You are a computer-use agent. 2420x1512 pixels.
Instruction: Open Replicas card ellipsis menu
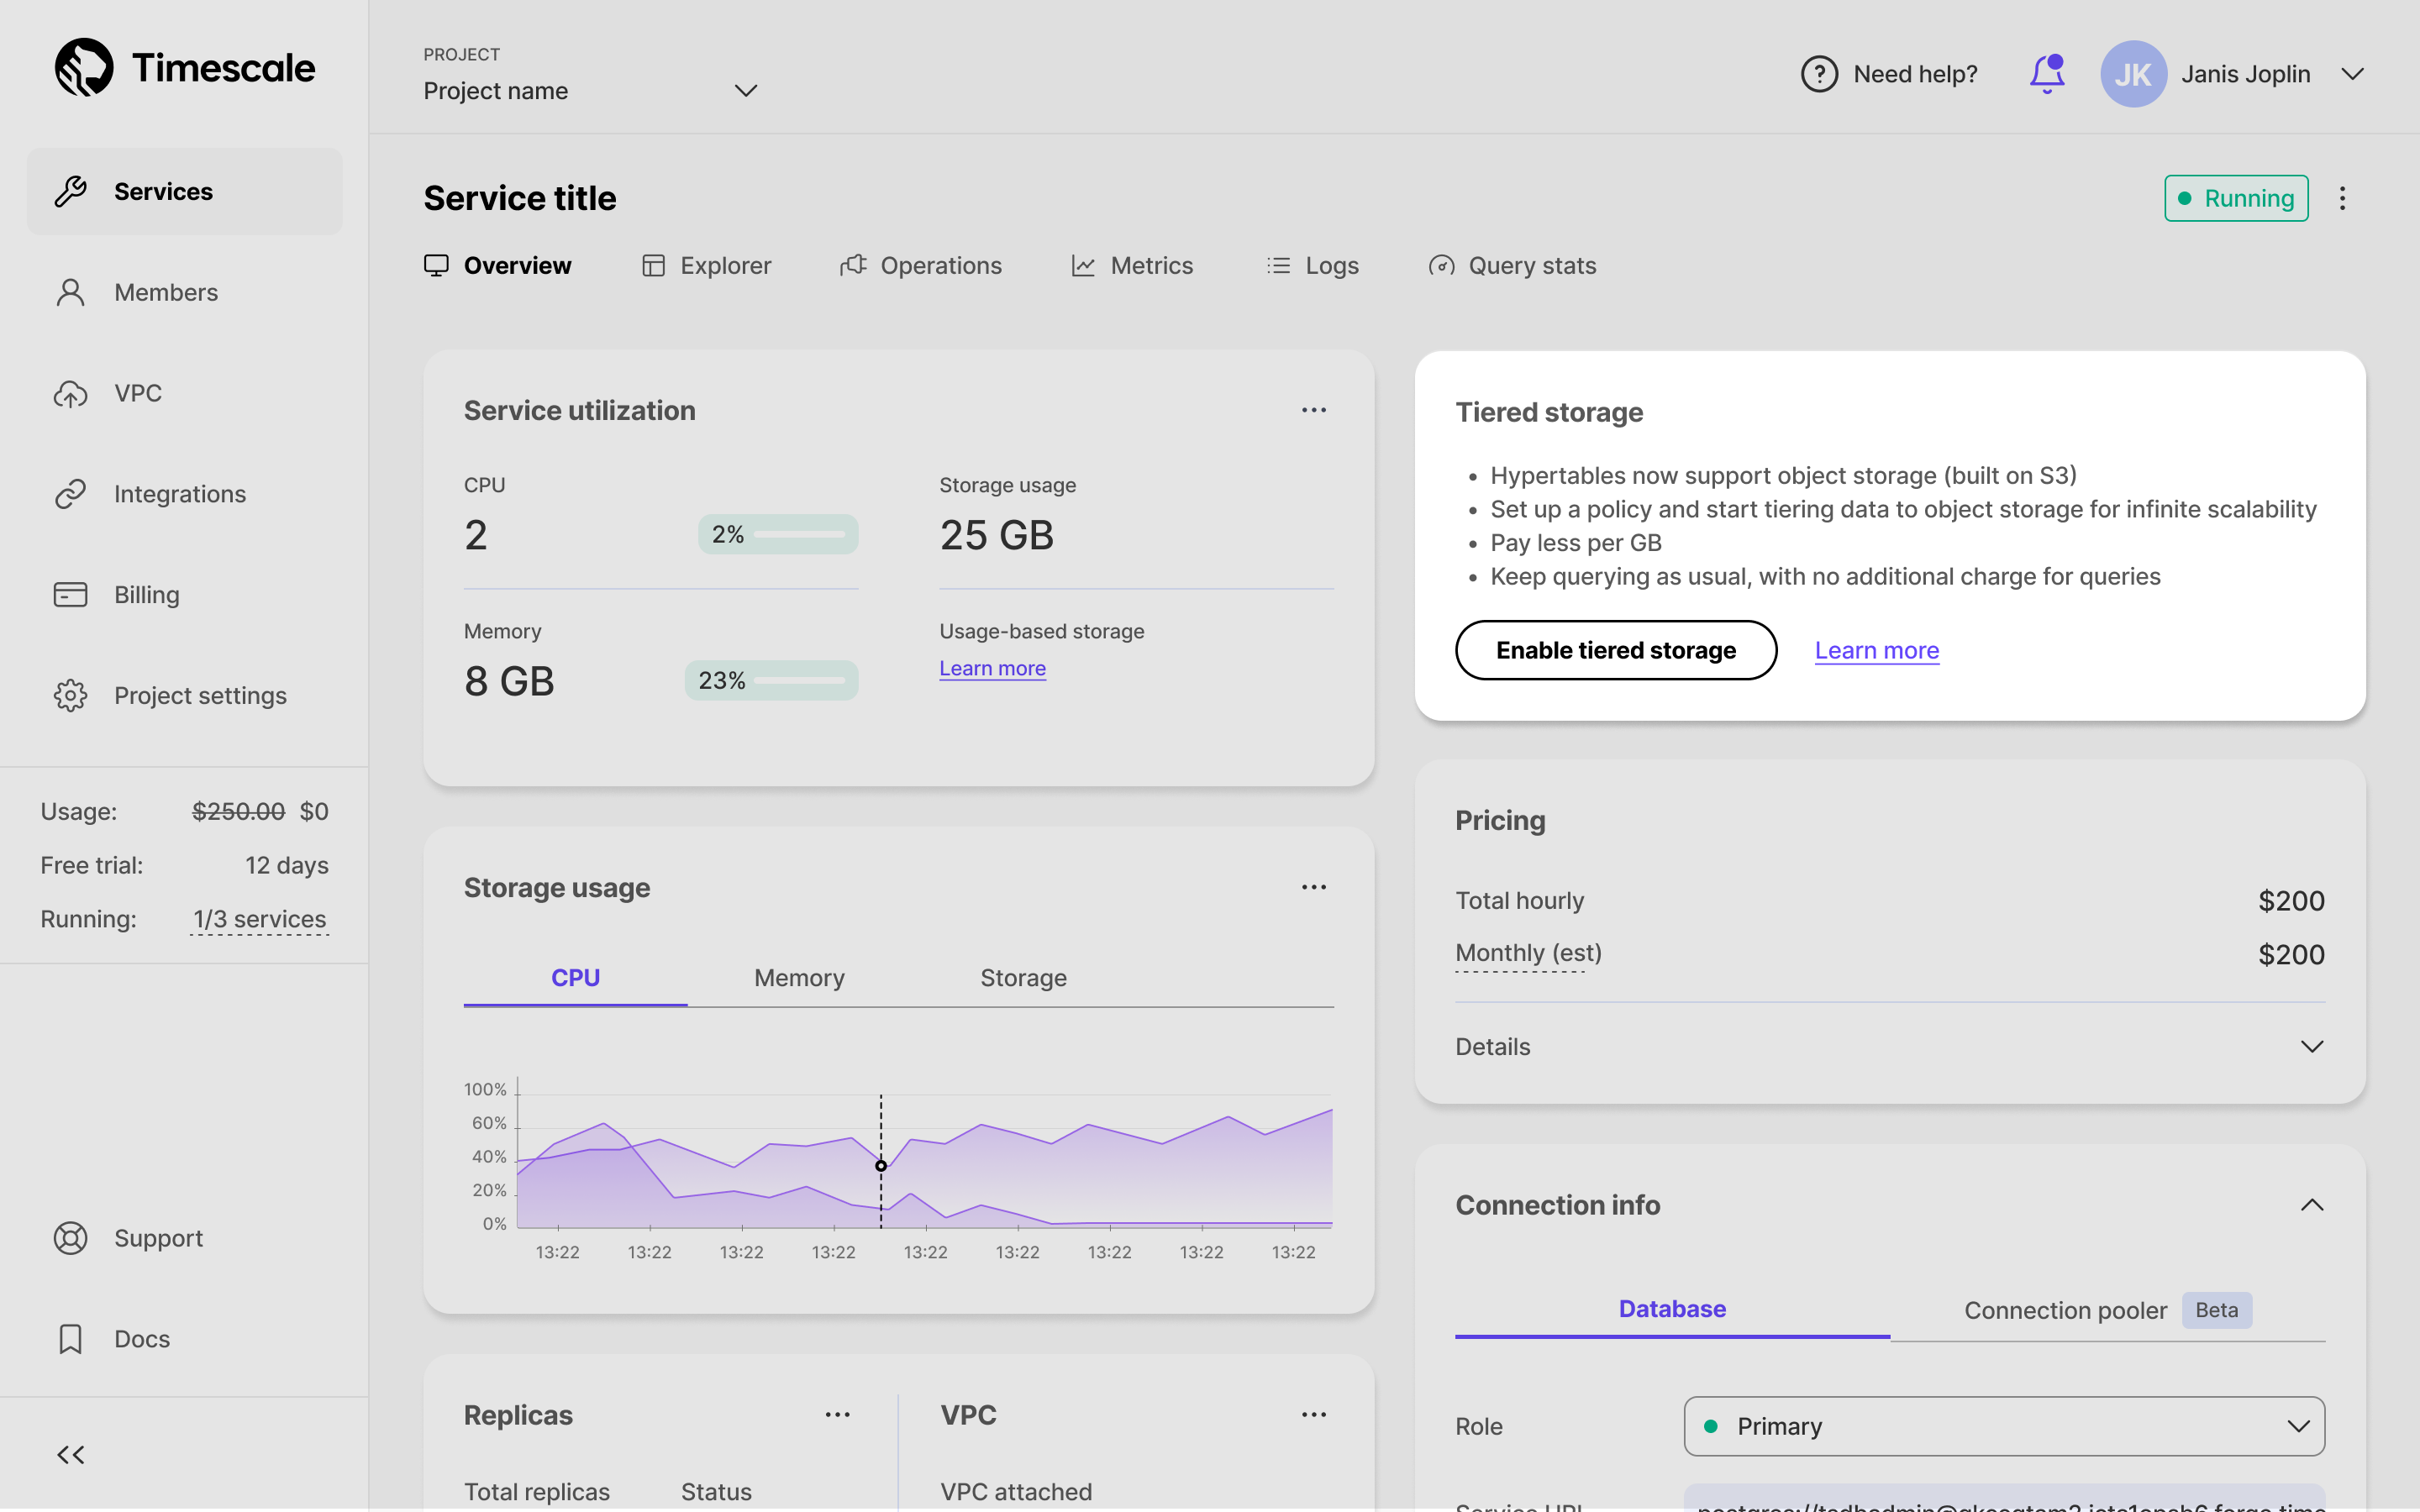[x=837, y=1415]
